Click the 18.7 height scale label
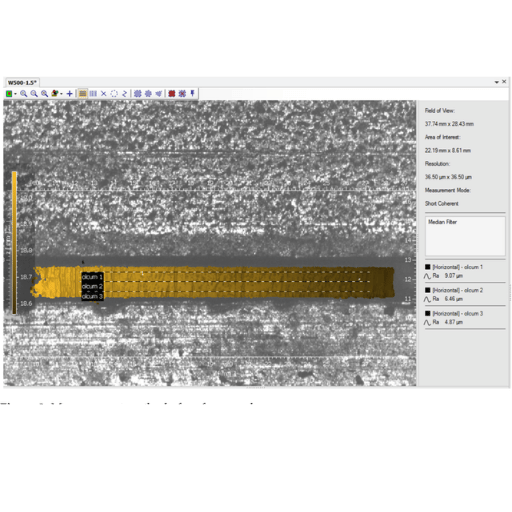This screenshot has height=512, width=512. (x=26, y=277)
